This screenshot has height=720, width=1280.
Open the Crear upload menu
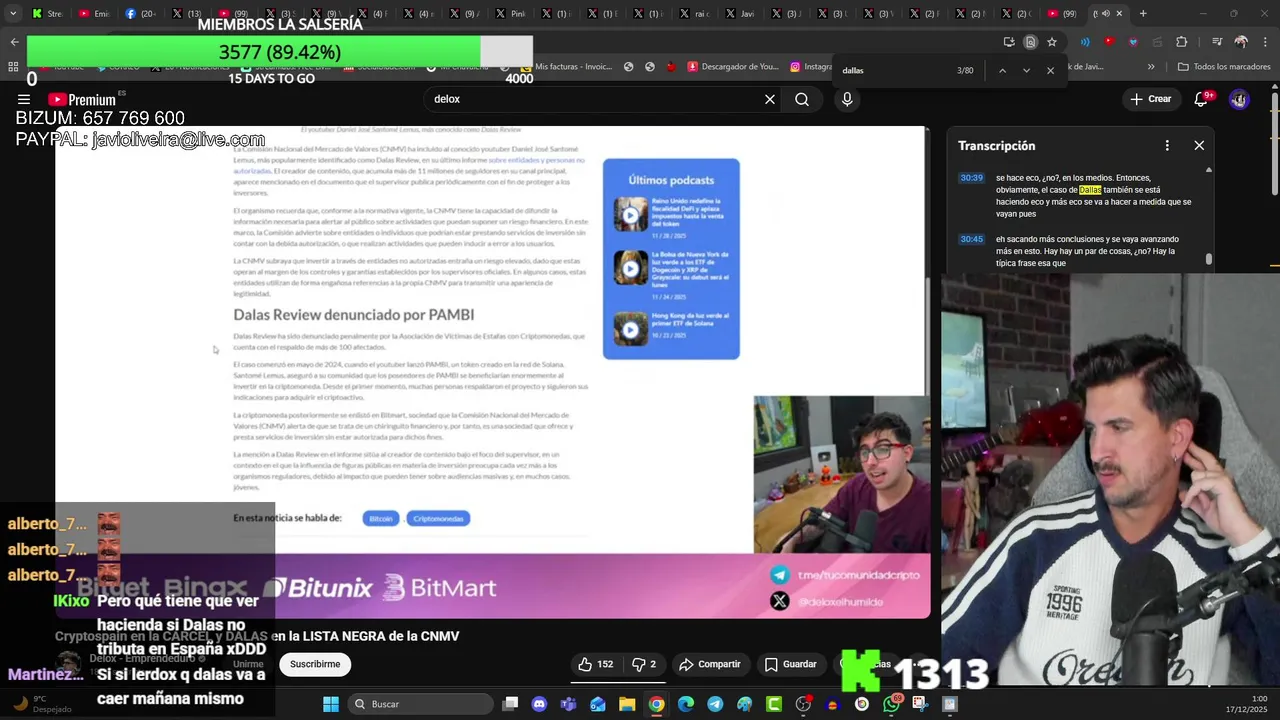pyautogui.click(x=1150, y=99)
